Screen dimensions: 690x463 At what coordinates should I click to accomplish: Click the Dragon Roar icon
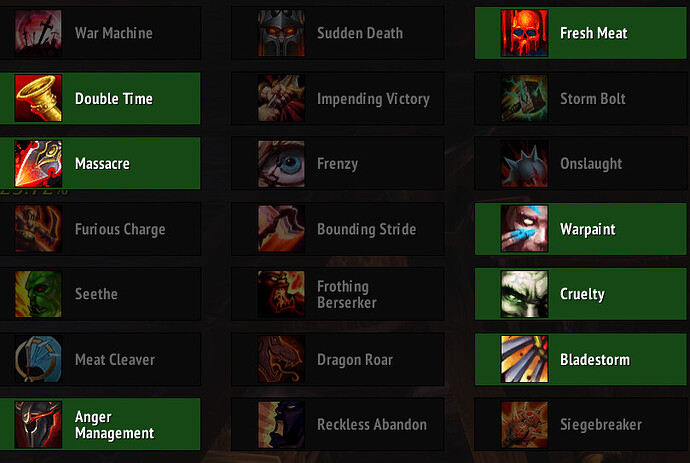[281, 359]
